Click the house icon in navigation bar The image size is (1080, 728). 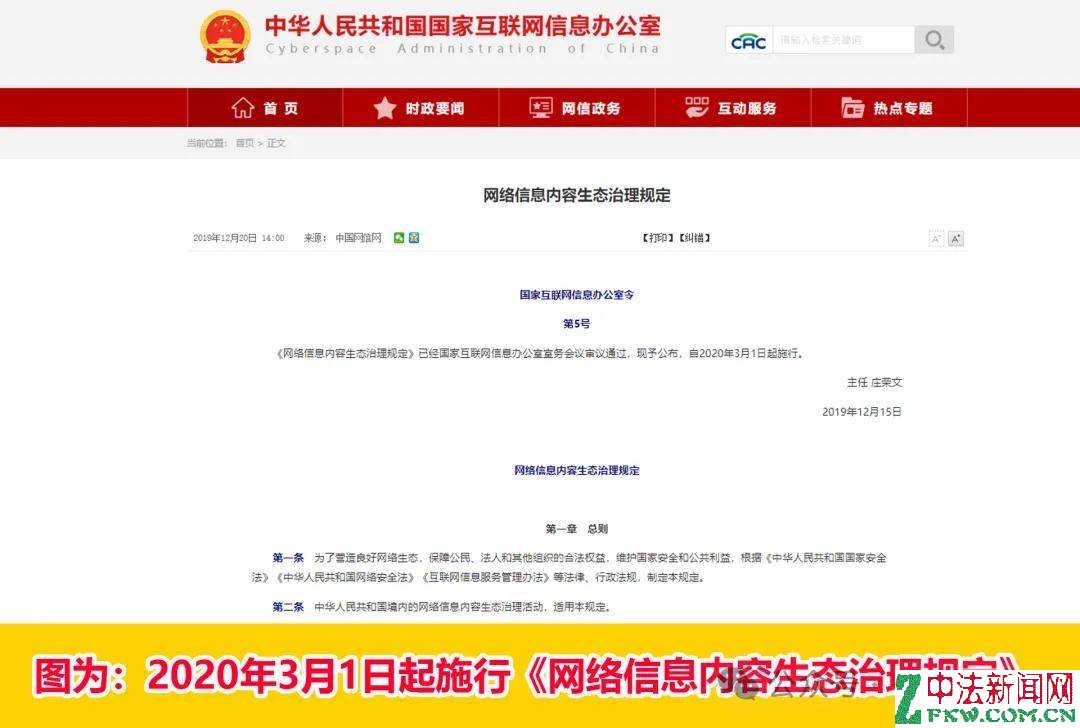click(242, 108)
